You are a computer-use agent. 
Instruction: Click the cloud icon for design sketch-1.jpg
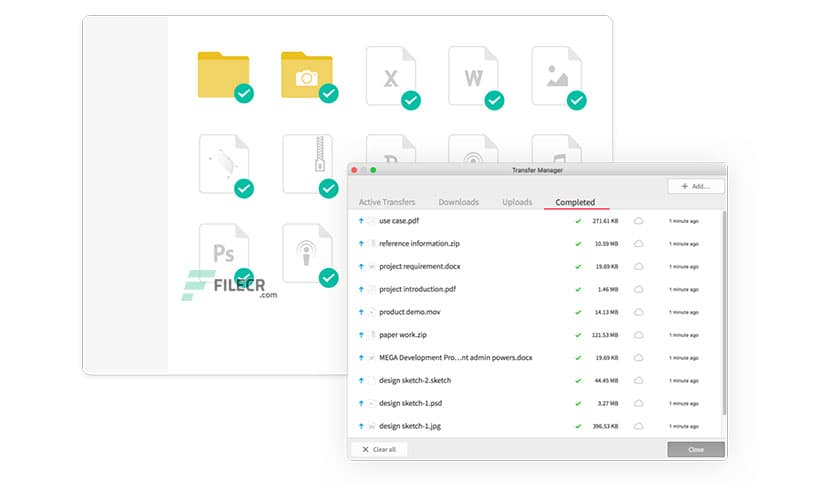(638, 426)
